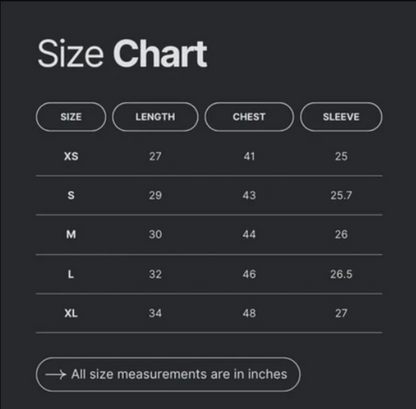Click the M size row label
The height and width of the screenshot is (409, 416).
coord(71,235)
